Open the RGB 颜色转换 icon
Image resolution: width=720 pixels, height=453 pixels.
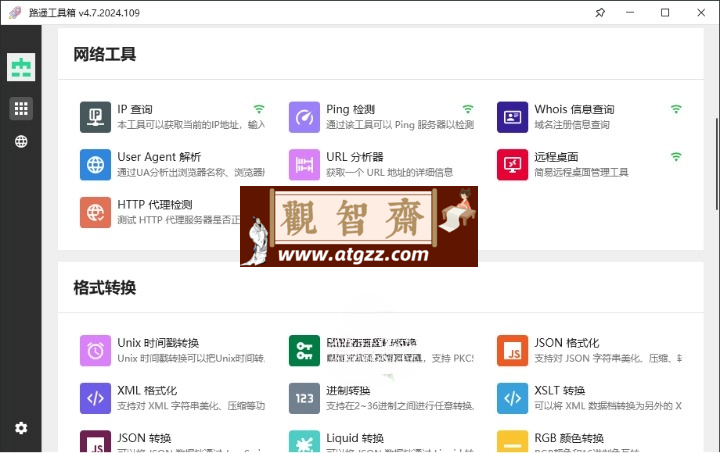(512, 442)
